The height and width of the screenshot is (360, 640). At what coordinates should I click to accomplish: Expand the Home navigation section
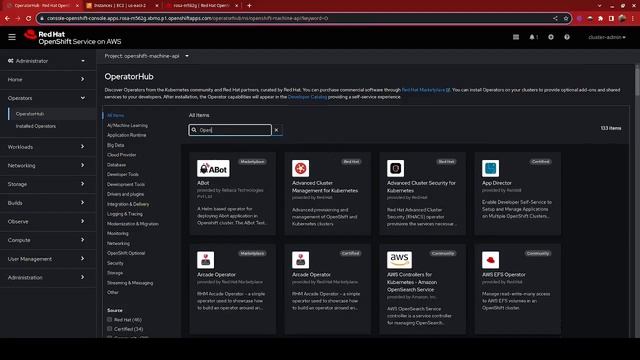point(47,79)
